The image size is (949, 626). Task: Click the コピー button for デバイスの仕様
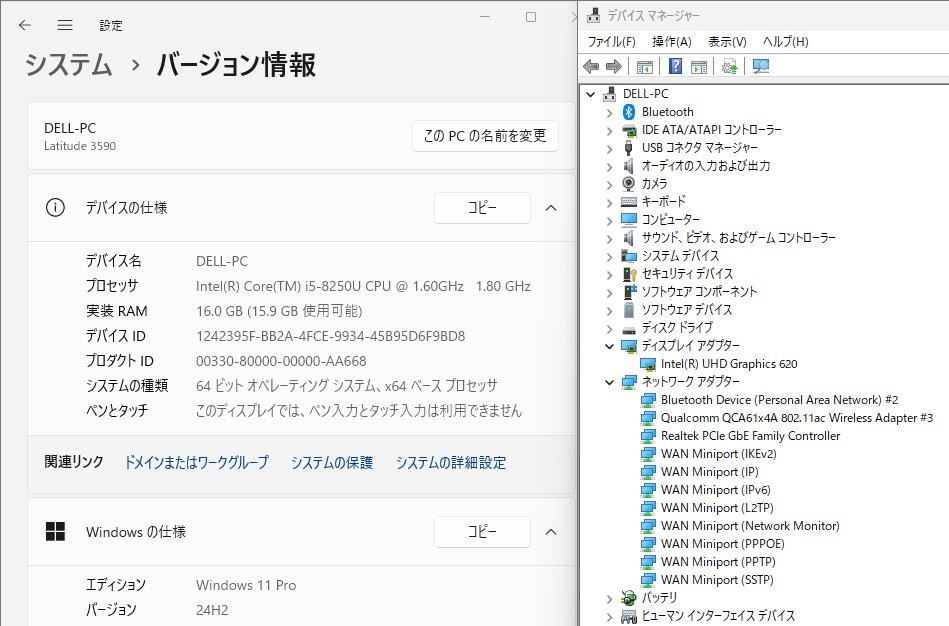tap(482, 207)
